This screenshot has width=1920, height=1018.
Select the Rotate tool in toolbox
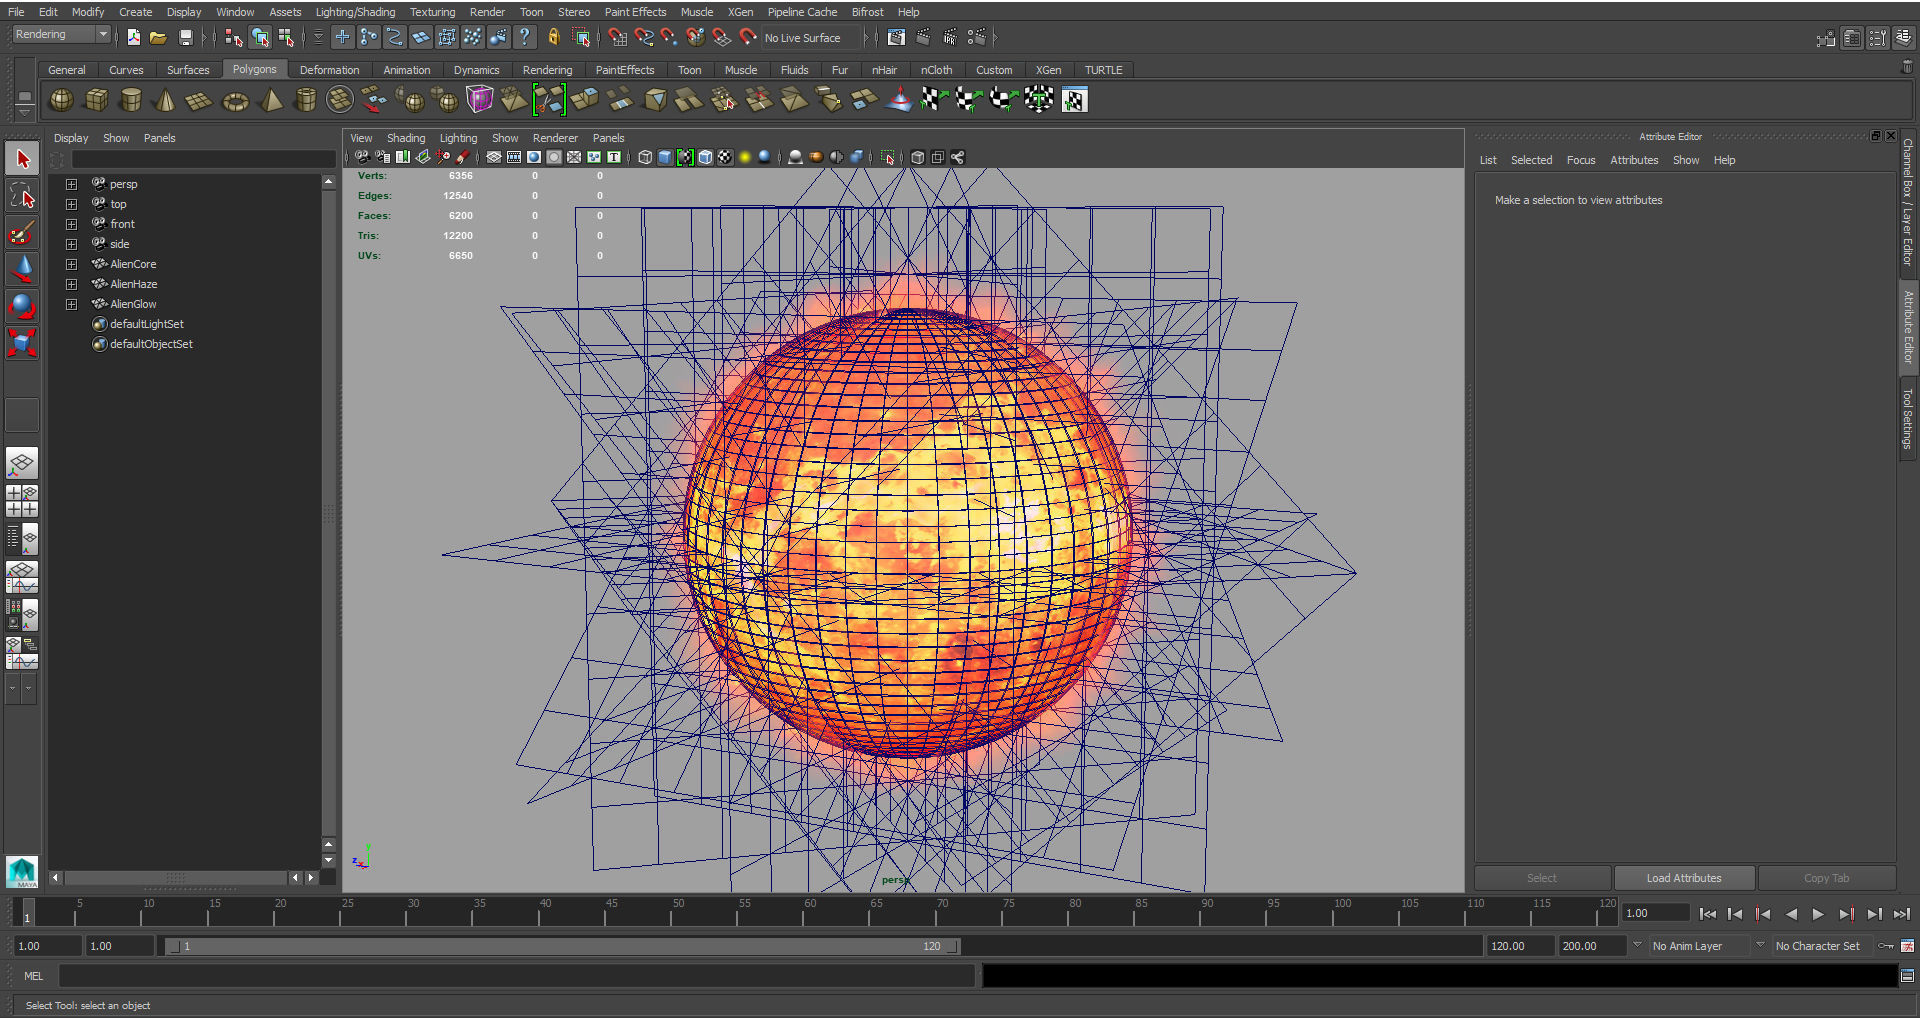point(22,306)
